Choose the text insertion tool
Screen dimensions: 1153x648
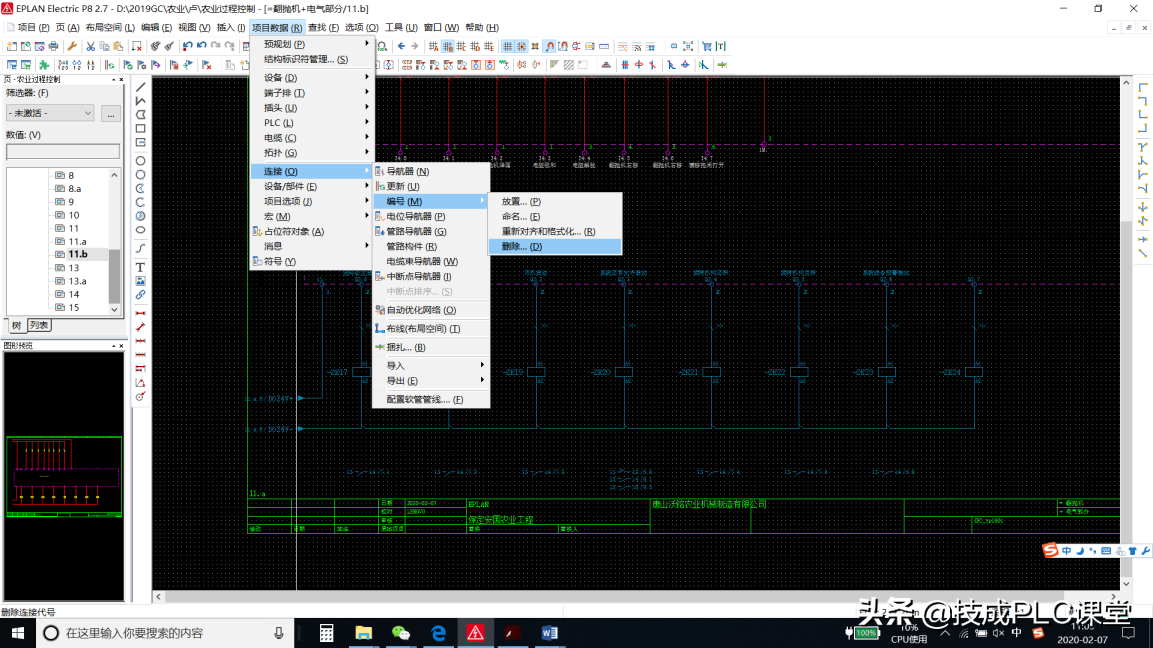pyautogui.click(x=140, y=267)
